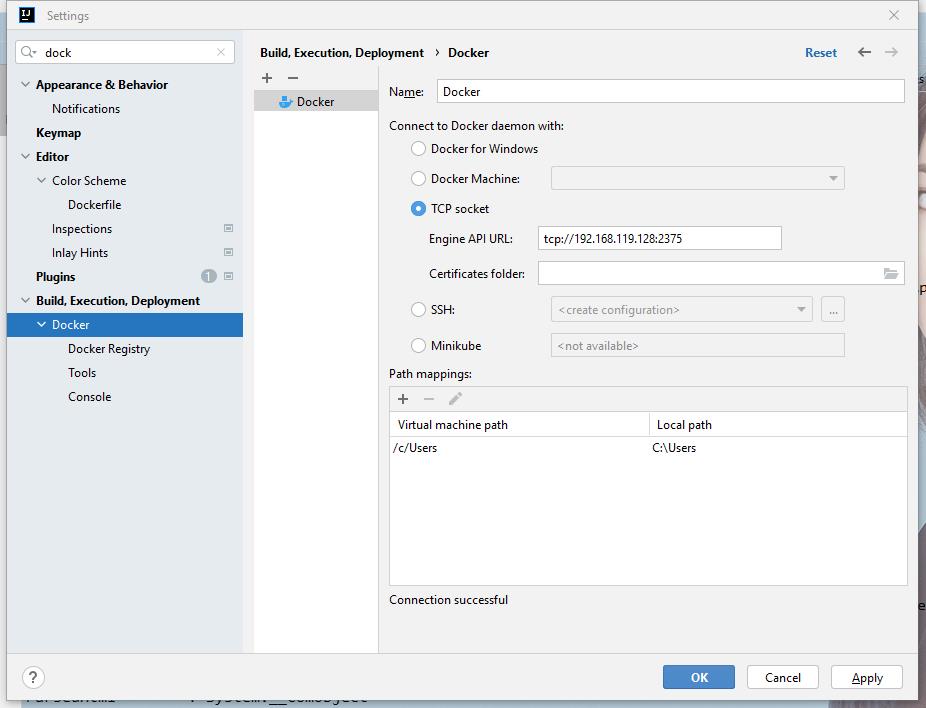The height and width of the screenshot is (708, 926).
Task: Click the Inspections project-level settings icon
Action: click(229, 229)
